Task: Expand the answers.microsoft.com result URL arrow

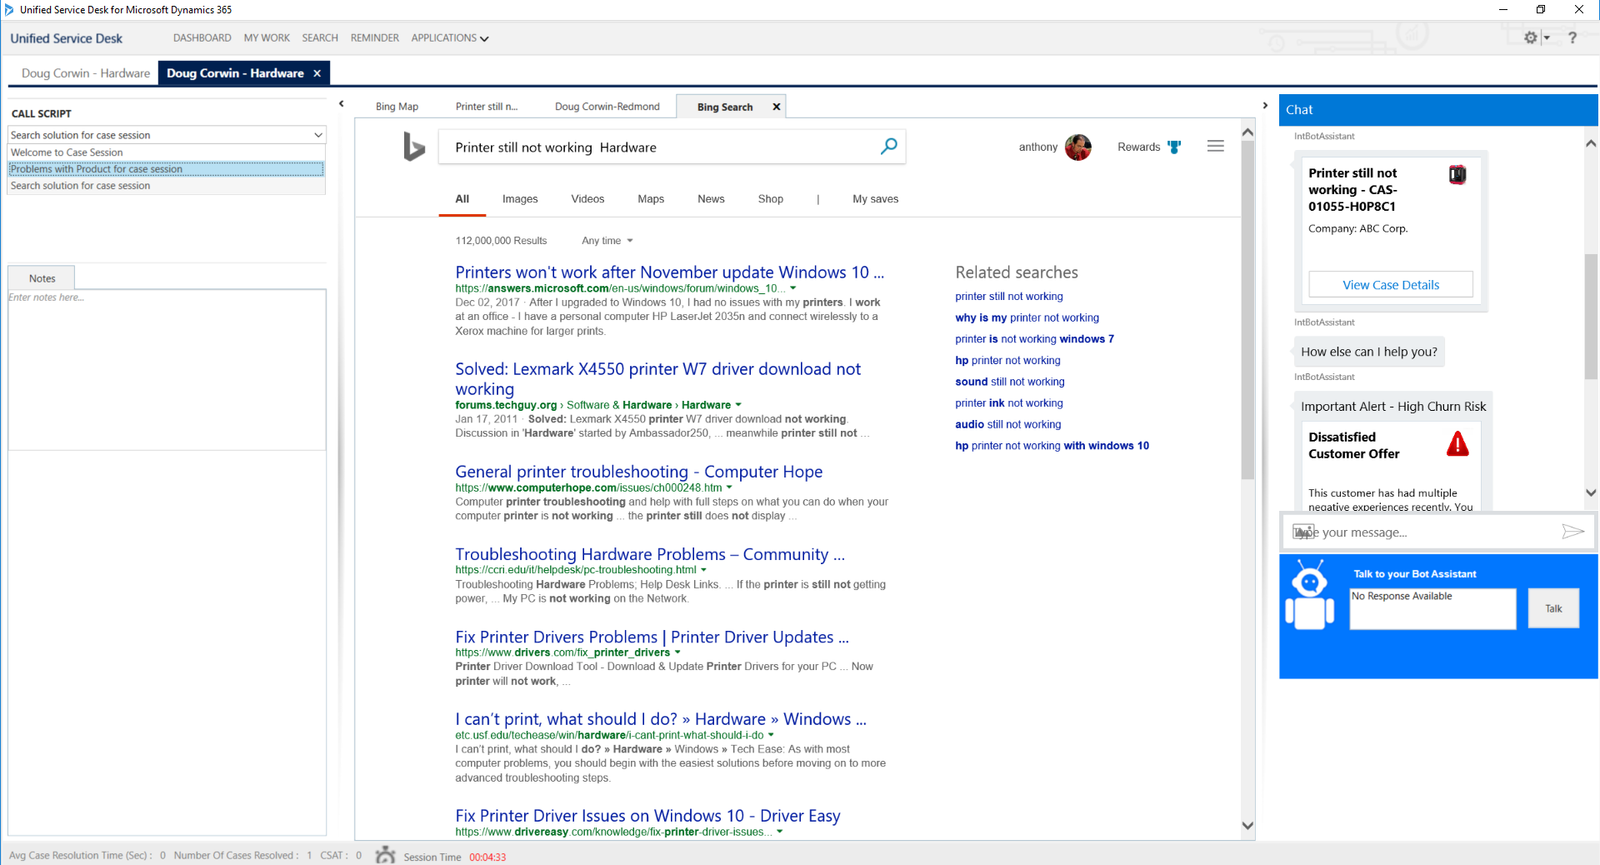Action: click(x=793, y=288)
